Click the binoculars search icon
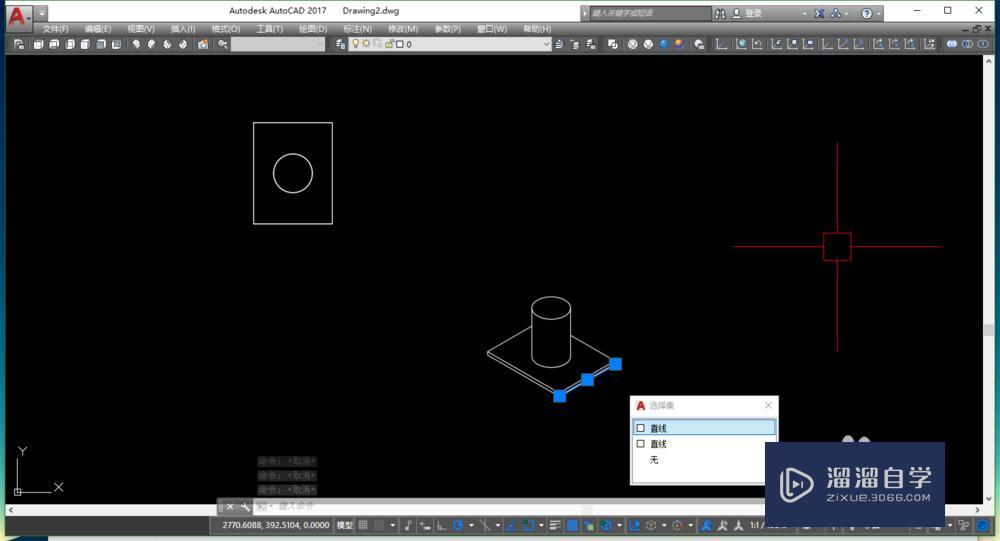1000x541 pixels. point(720,13)
